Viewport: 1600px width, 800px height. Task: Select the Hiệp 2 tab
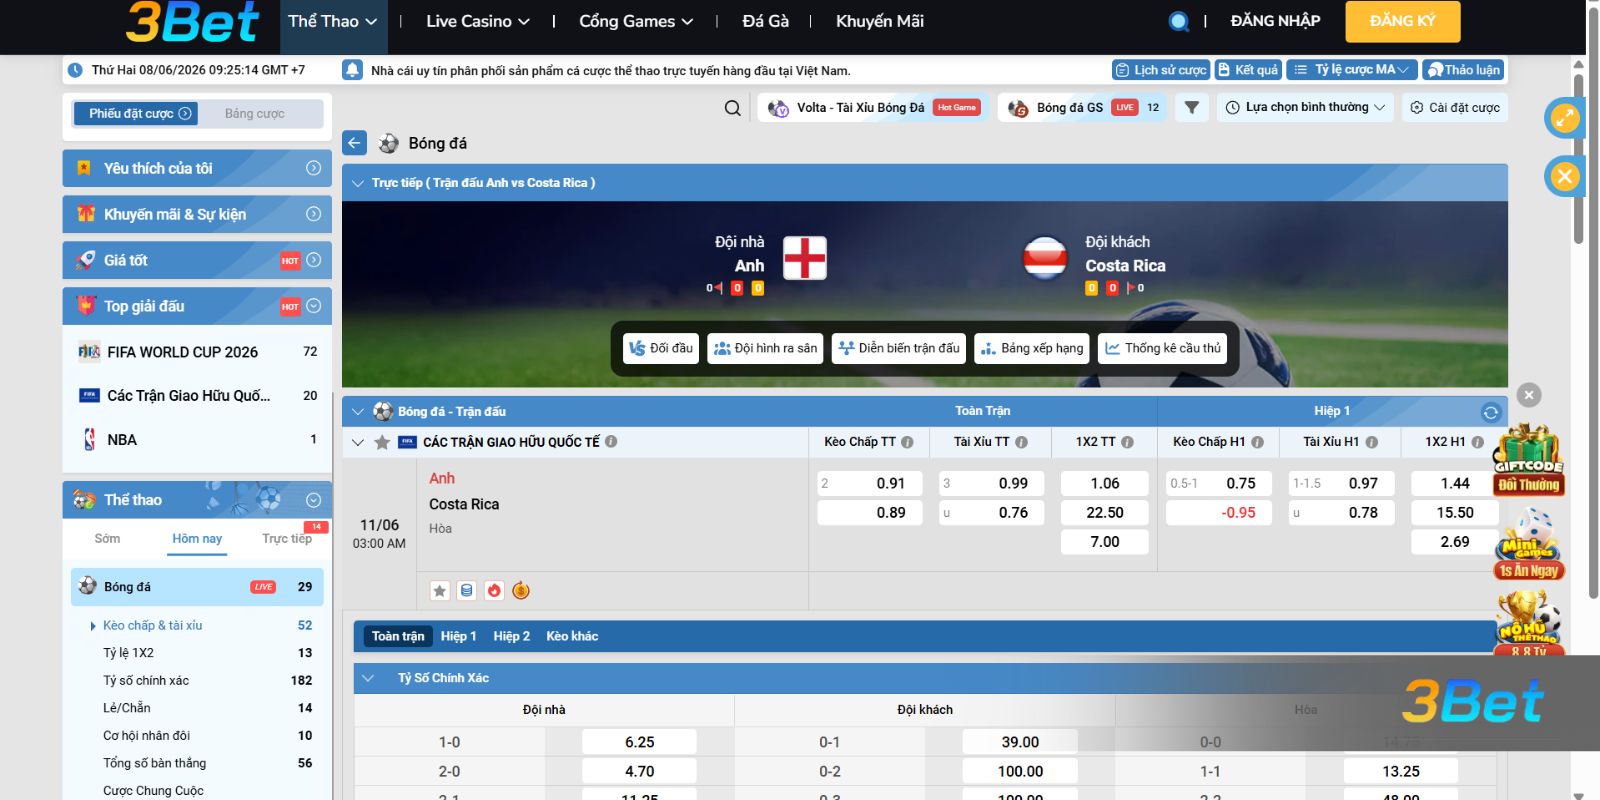(x=511, y=636)
